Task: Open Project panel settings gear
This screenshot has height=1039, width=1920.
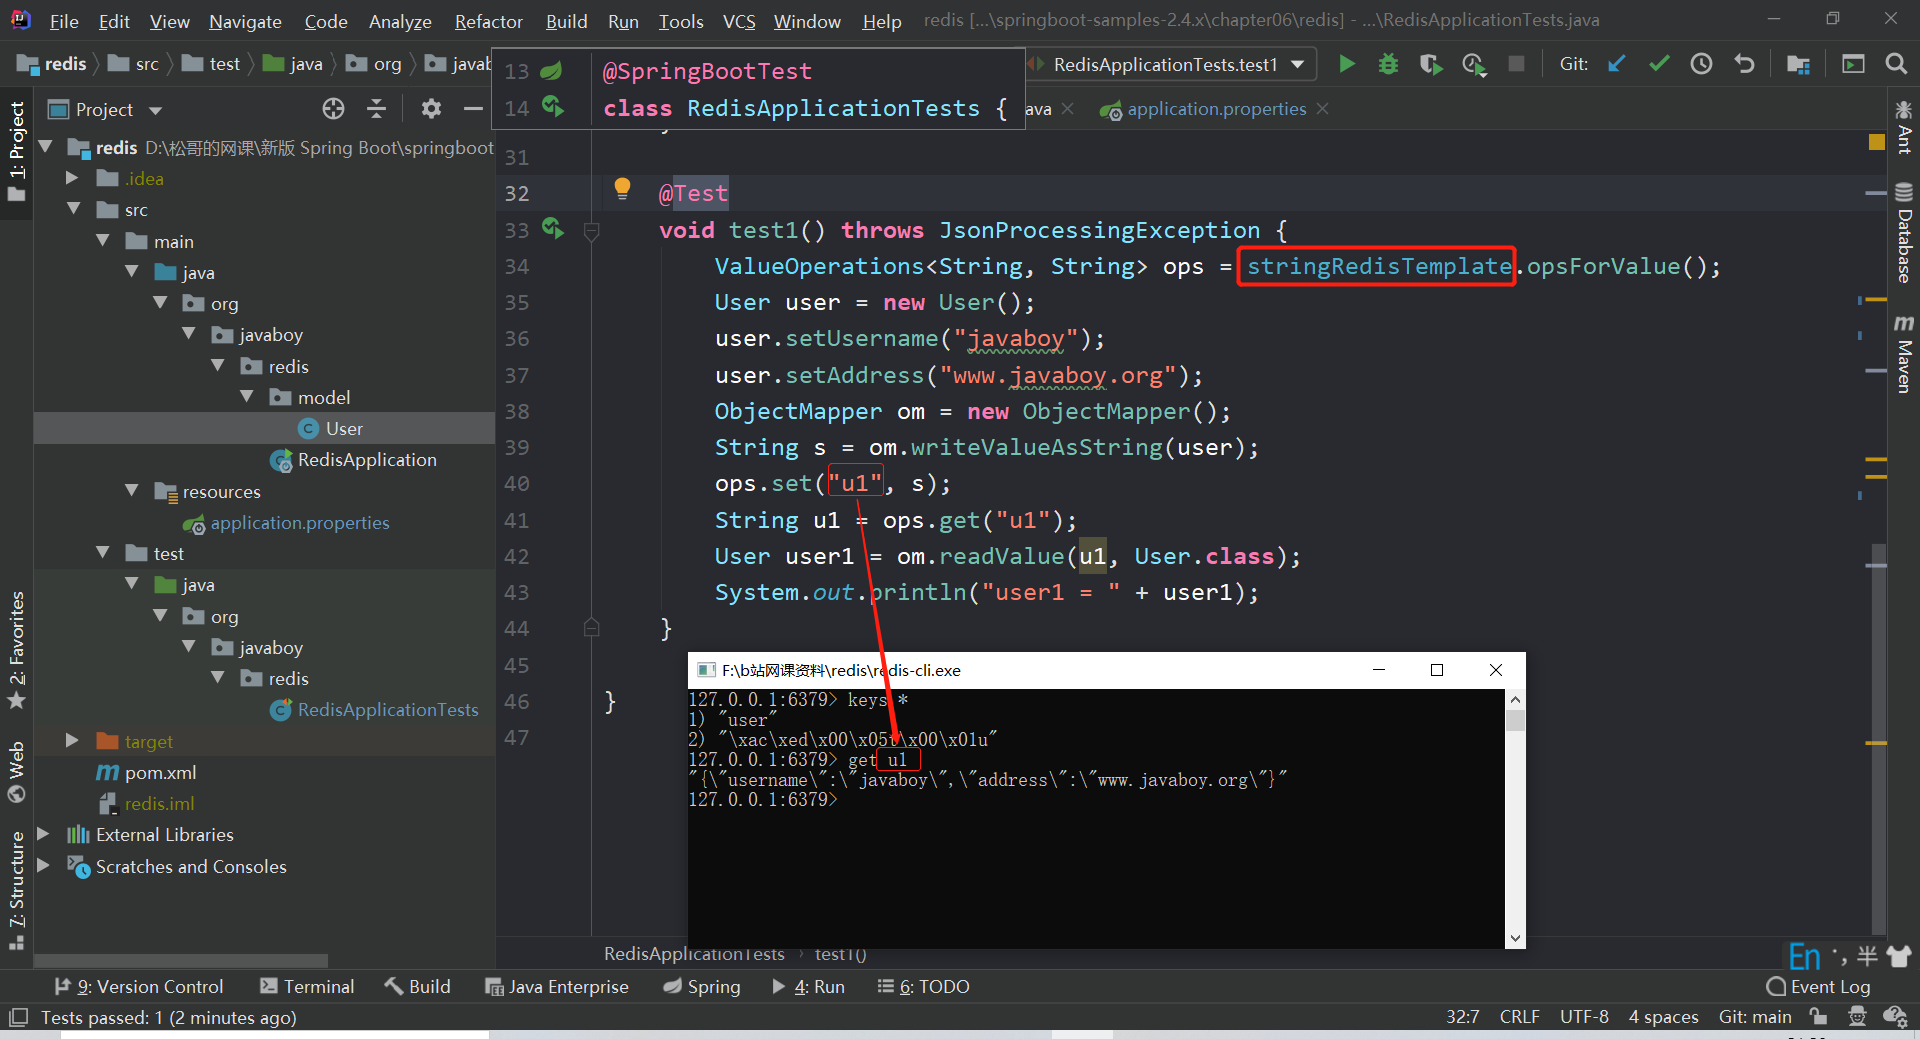Action: (x=431, y=108)
